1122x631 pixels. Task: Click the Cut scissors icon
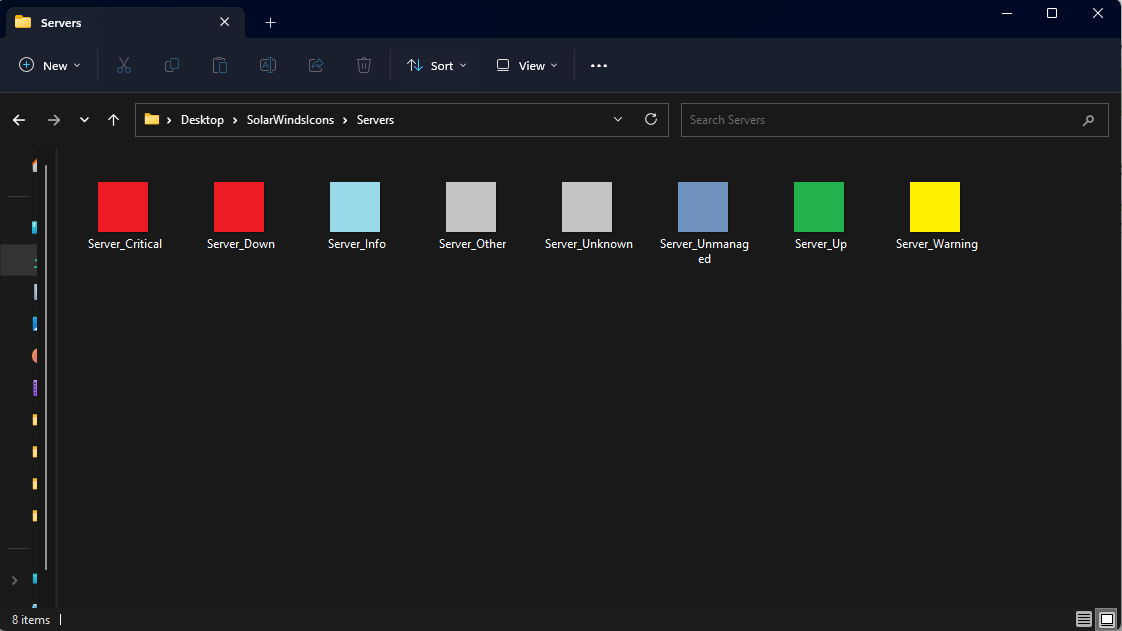click(x=124, y=66)
